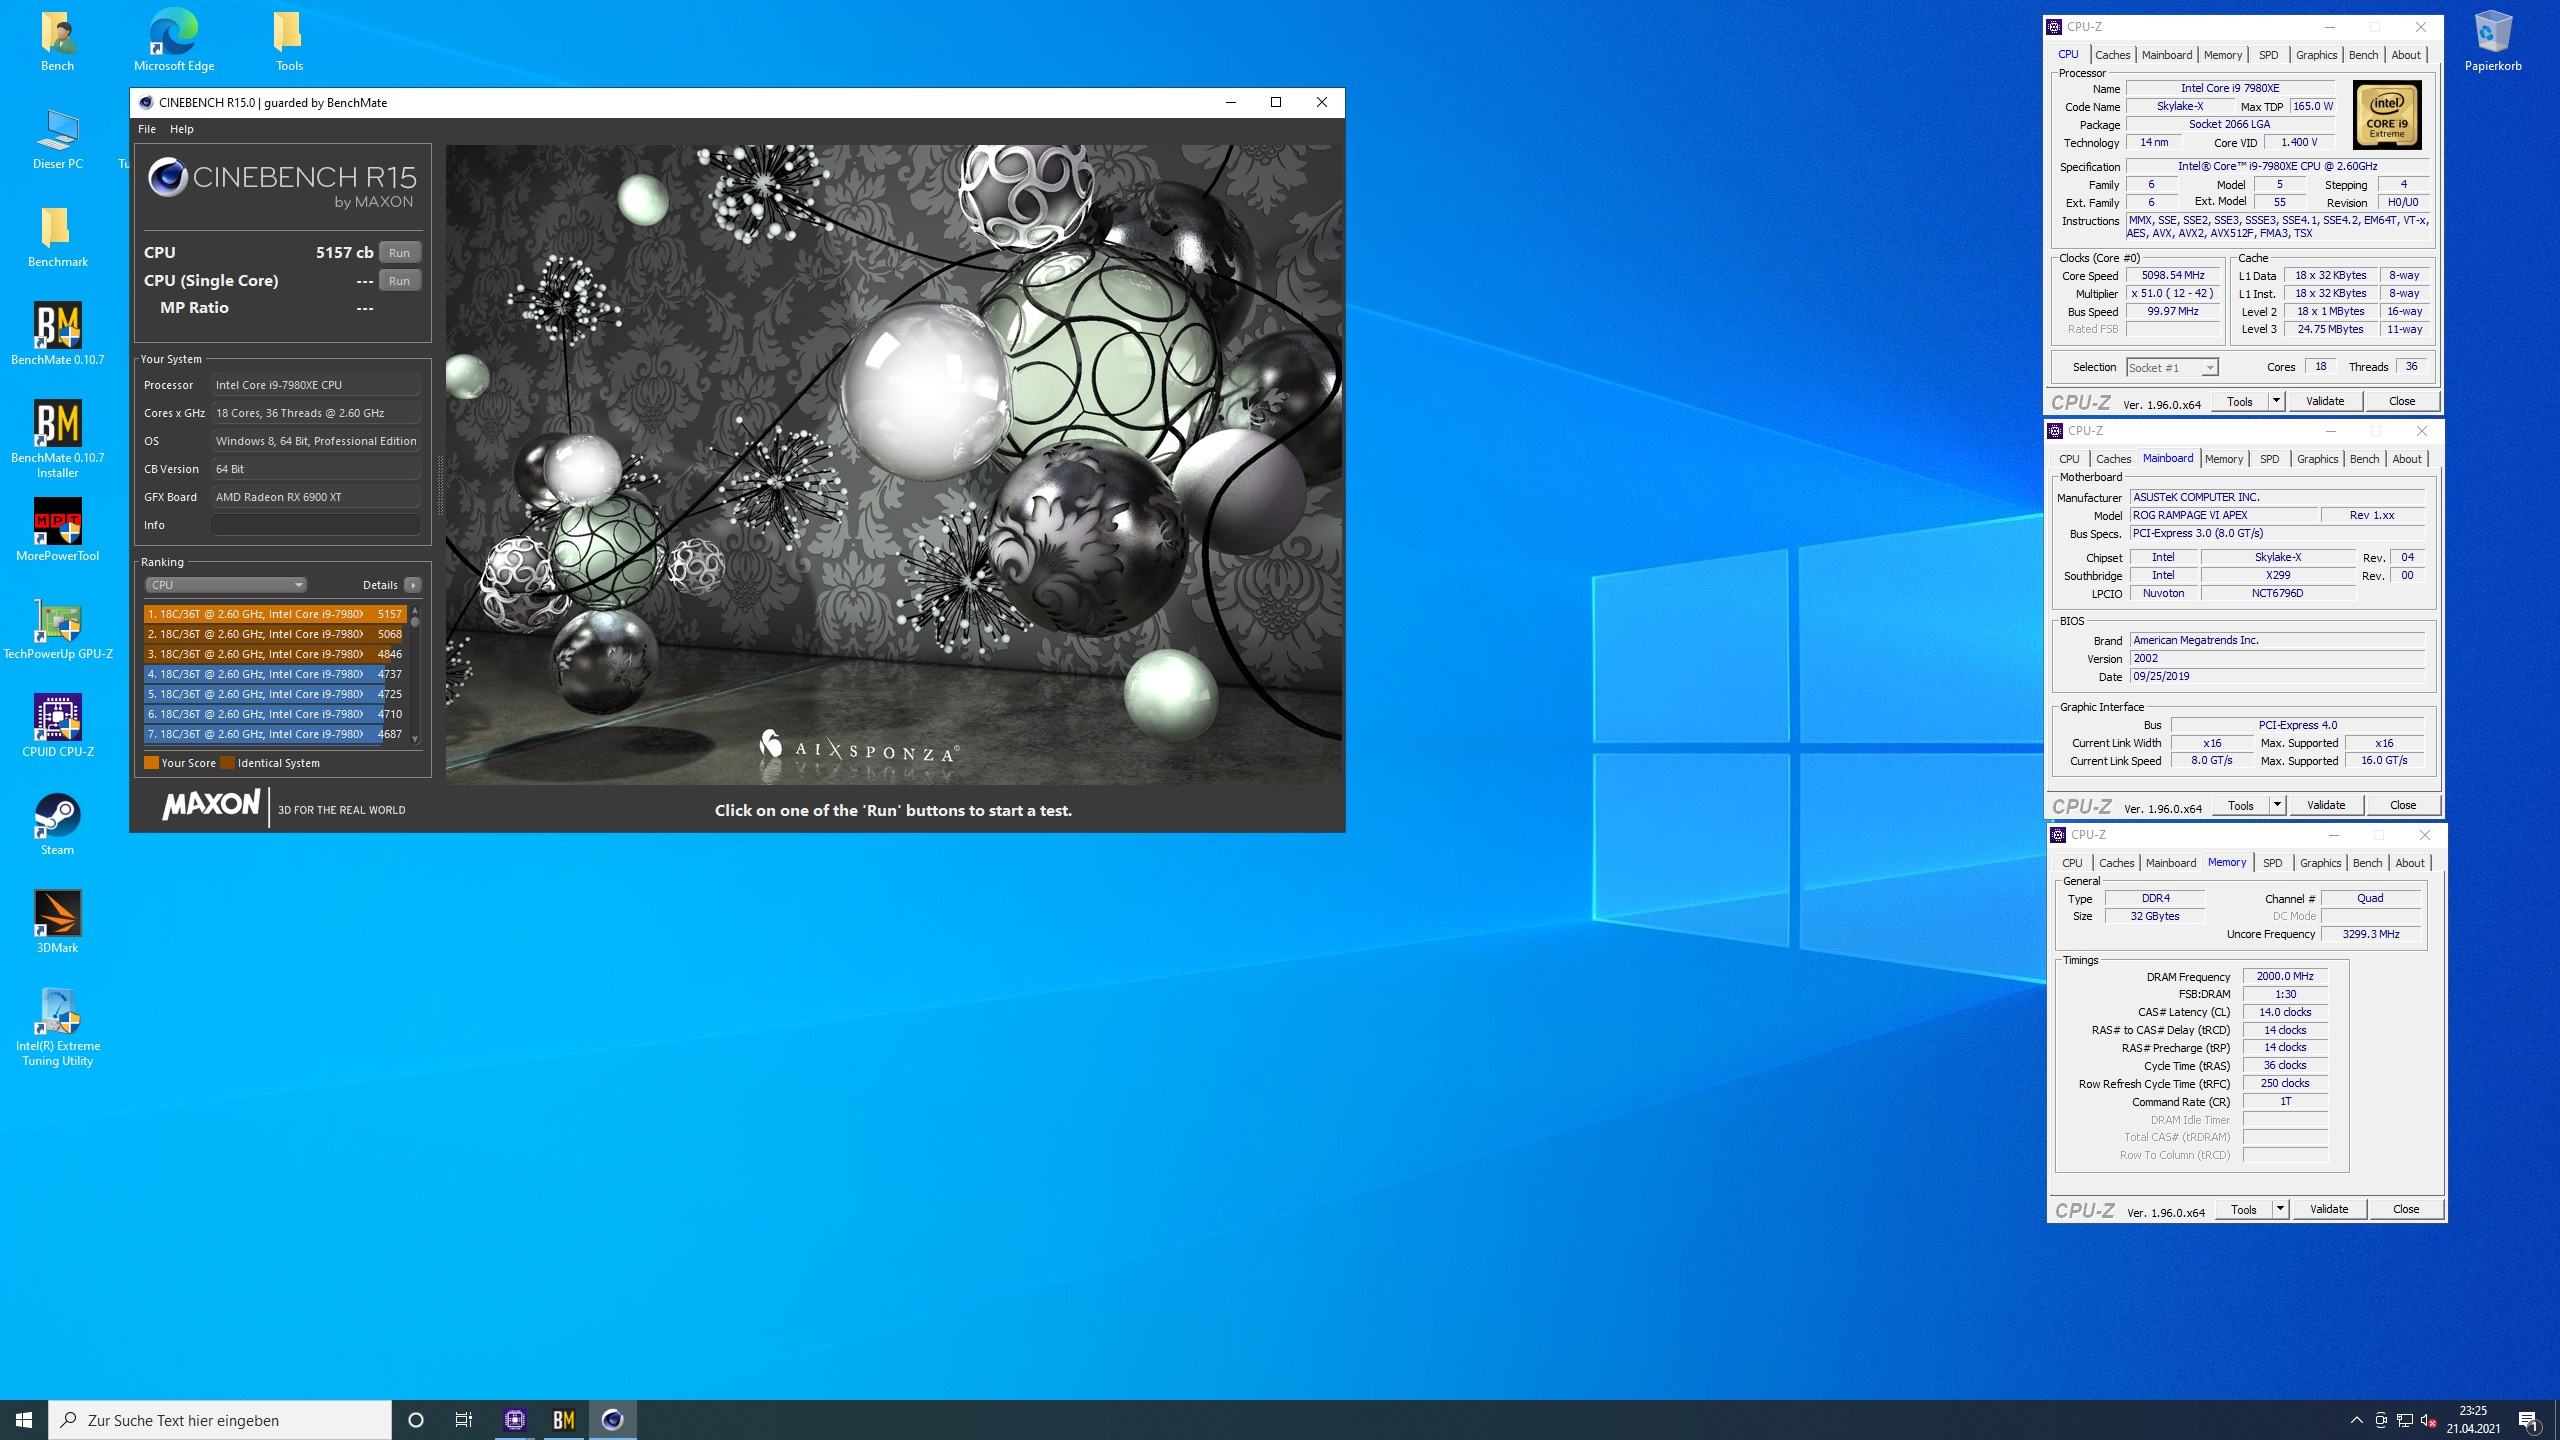Open Microsoft Edge desktop icon
Viewport: 2560px width, 1440px height.
(174, 42)
